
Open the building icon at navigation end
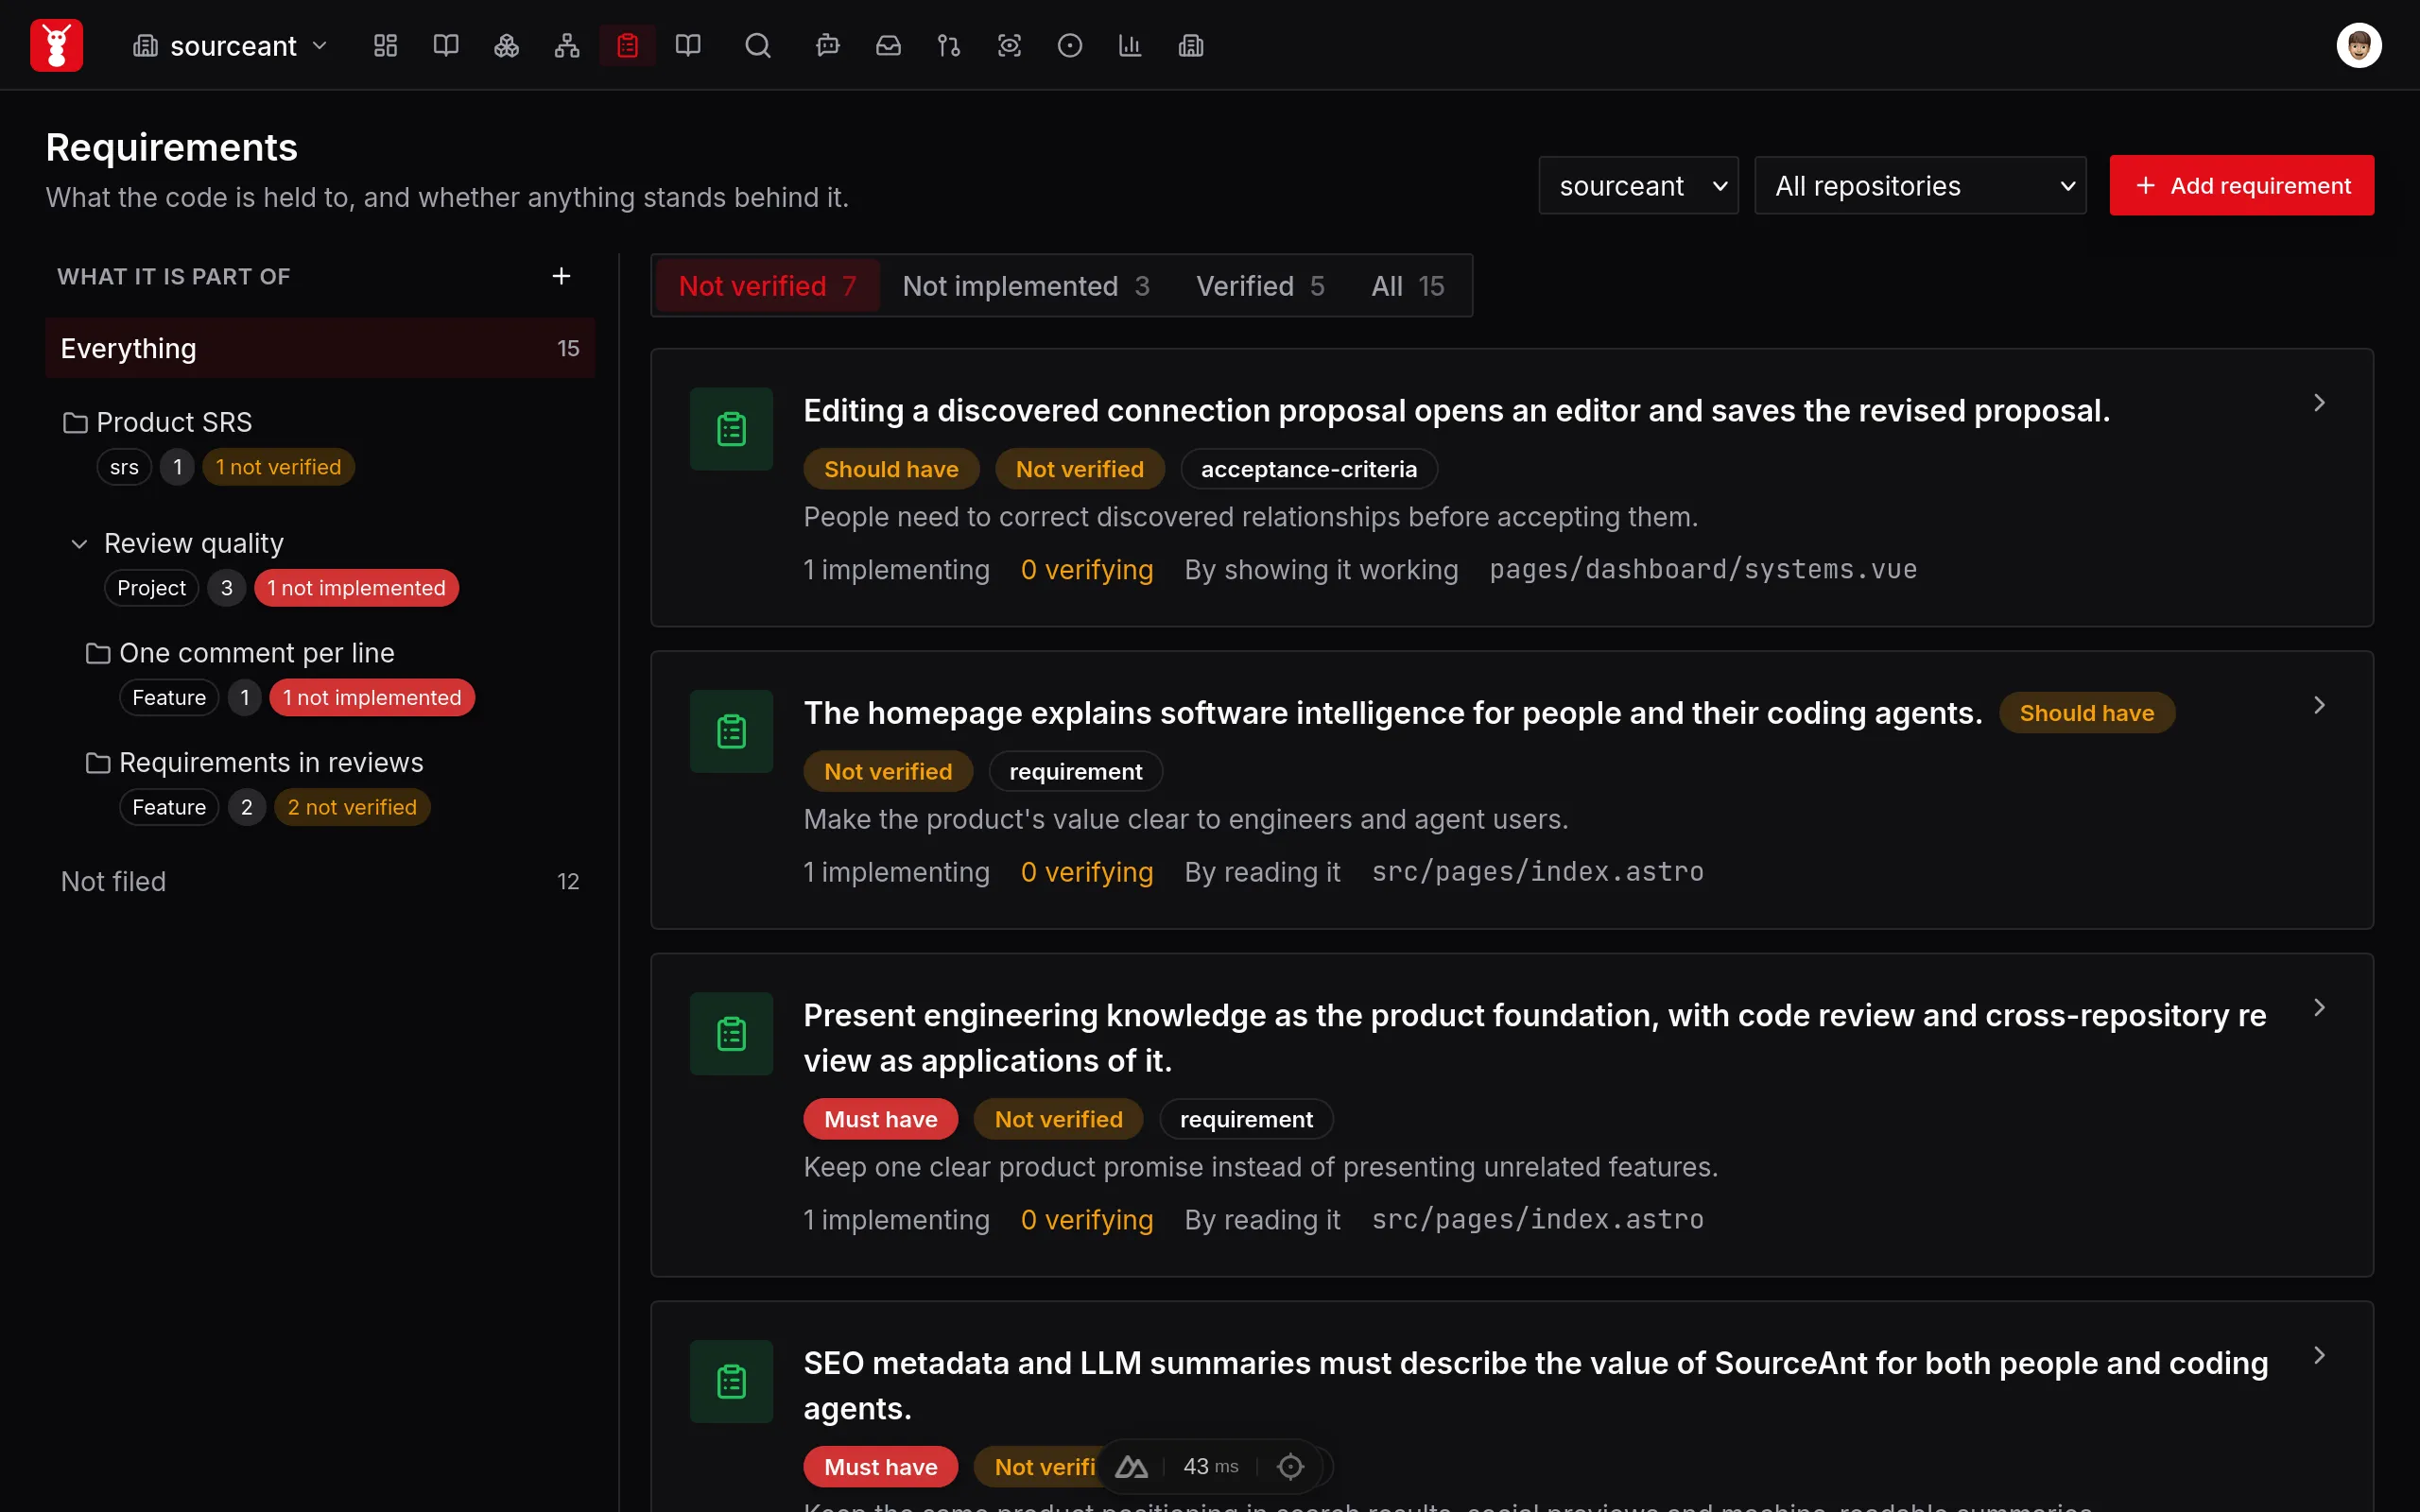click(x=1191, y=45)
